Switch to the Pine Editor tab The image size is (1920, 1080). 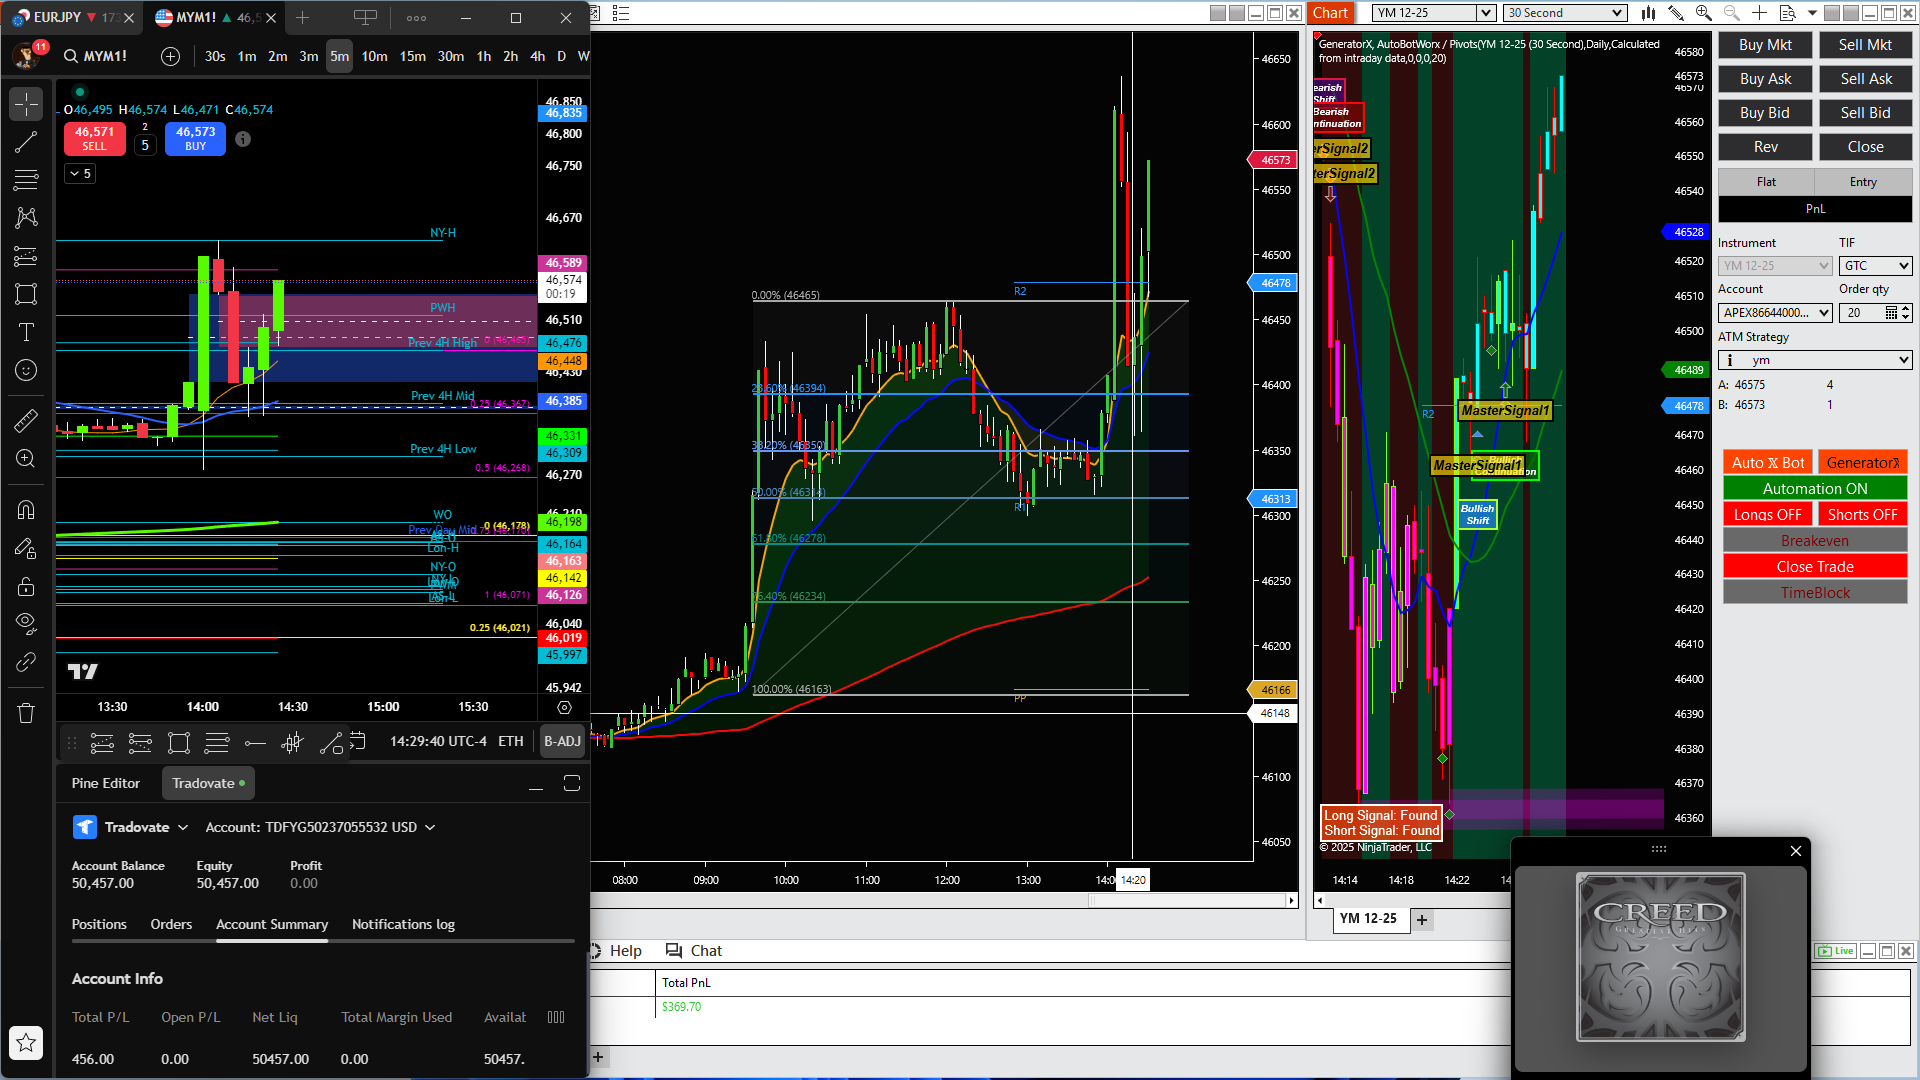pyautogui.click(x=106, y=783)
